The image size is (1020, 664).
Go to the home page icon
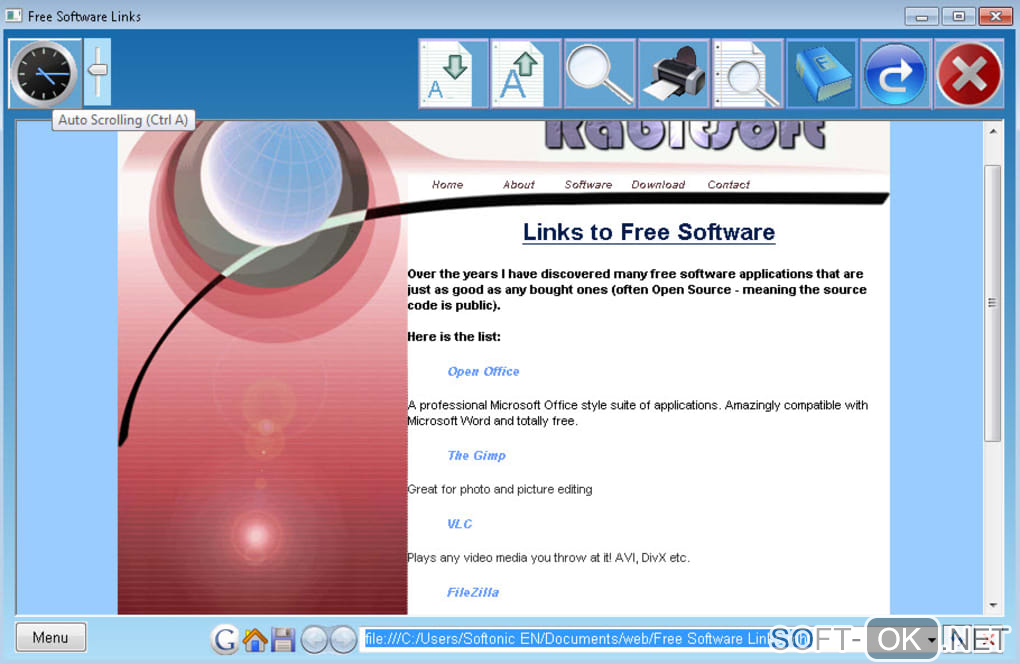pos(254,640)
